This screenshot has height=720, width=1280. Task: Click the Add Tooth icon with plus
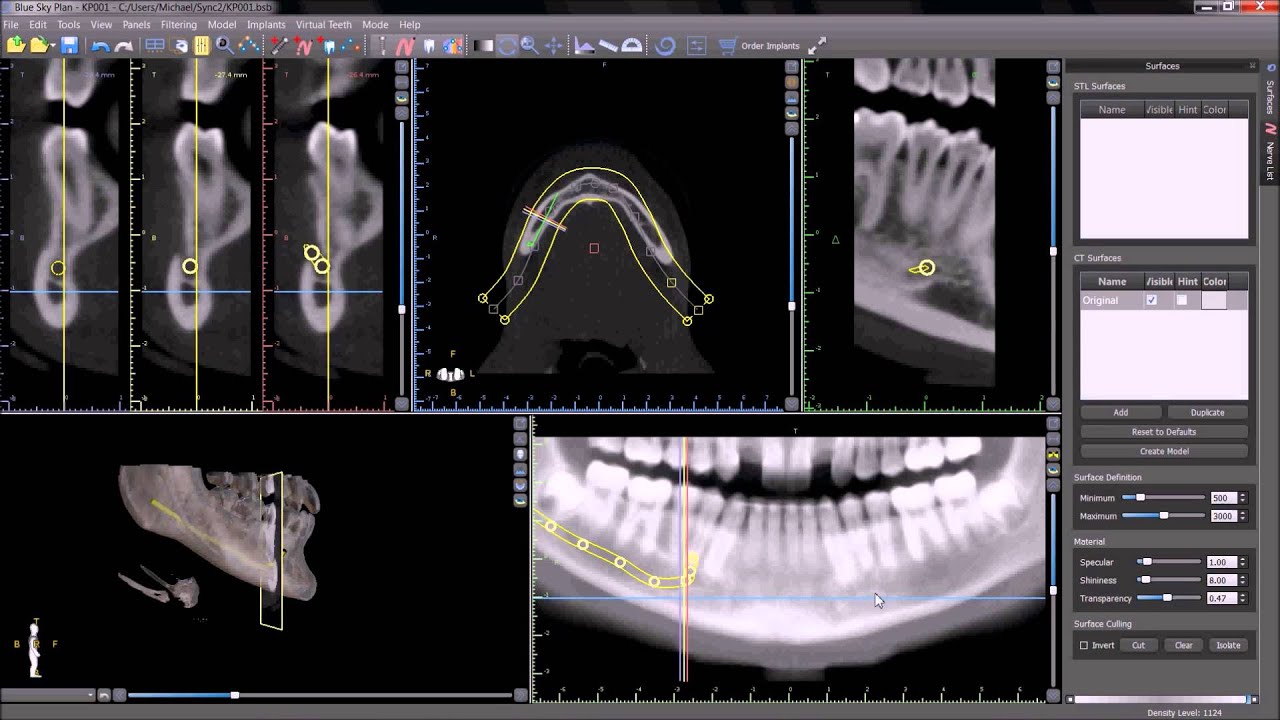[329, 45]
